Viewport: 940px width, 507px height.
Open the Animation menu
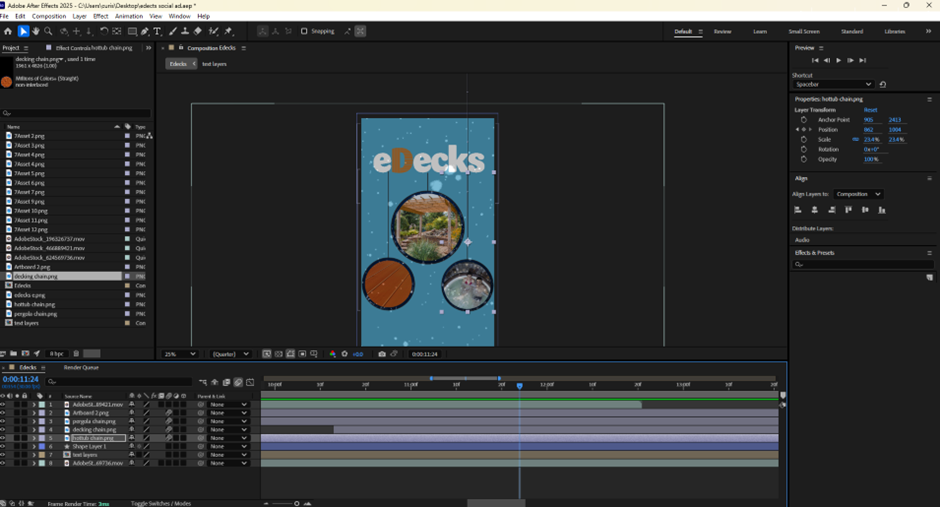[x=128, y=16]
